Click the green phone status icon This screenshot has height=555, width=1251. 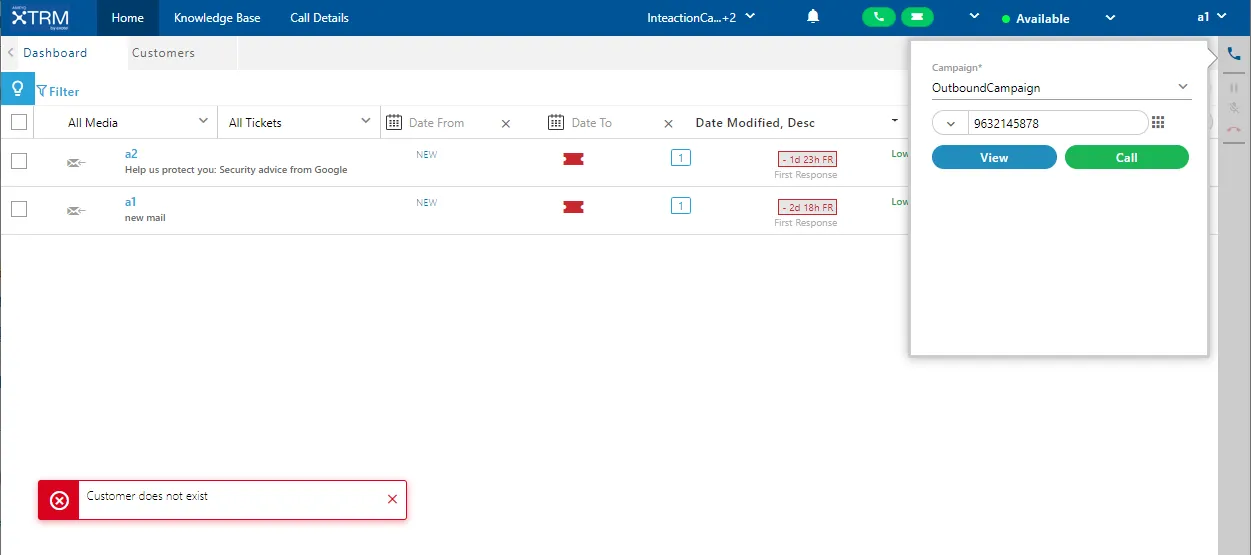(x=879, y=17)
